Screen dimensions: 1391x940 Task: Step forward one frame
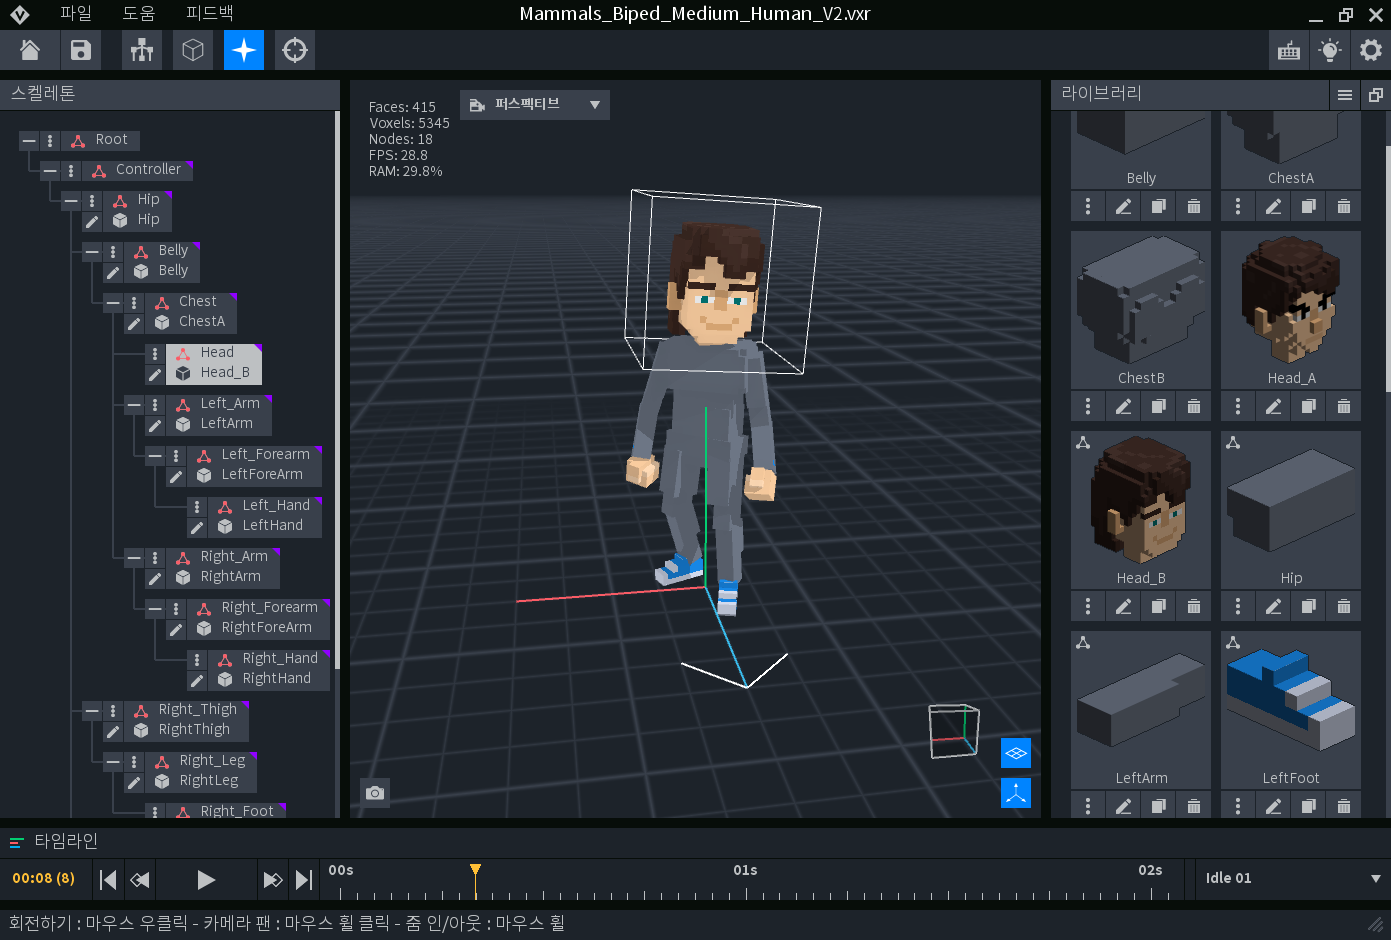(272, 879)
